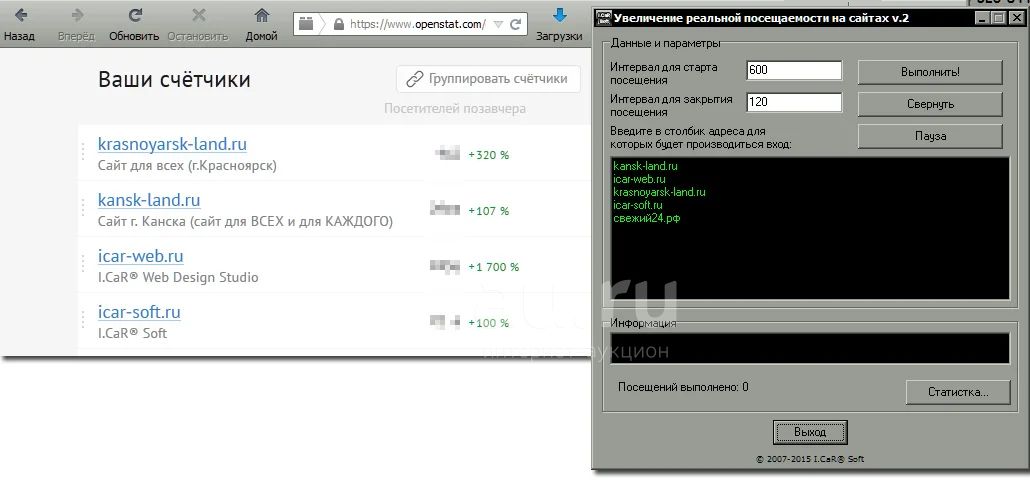Close the visits tool window
The image size is (1030, 483).
(1016, 18)
